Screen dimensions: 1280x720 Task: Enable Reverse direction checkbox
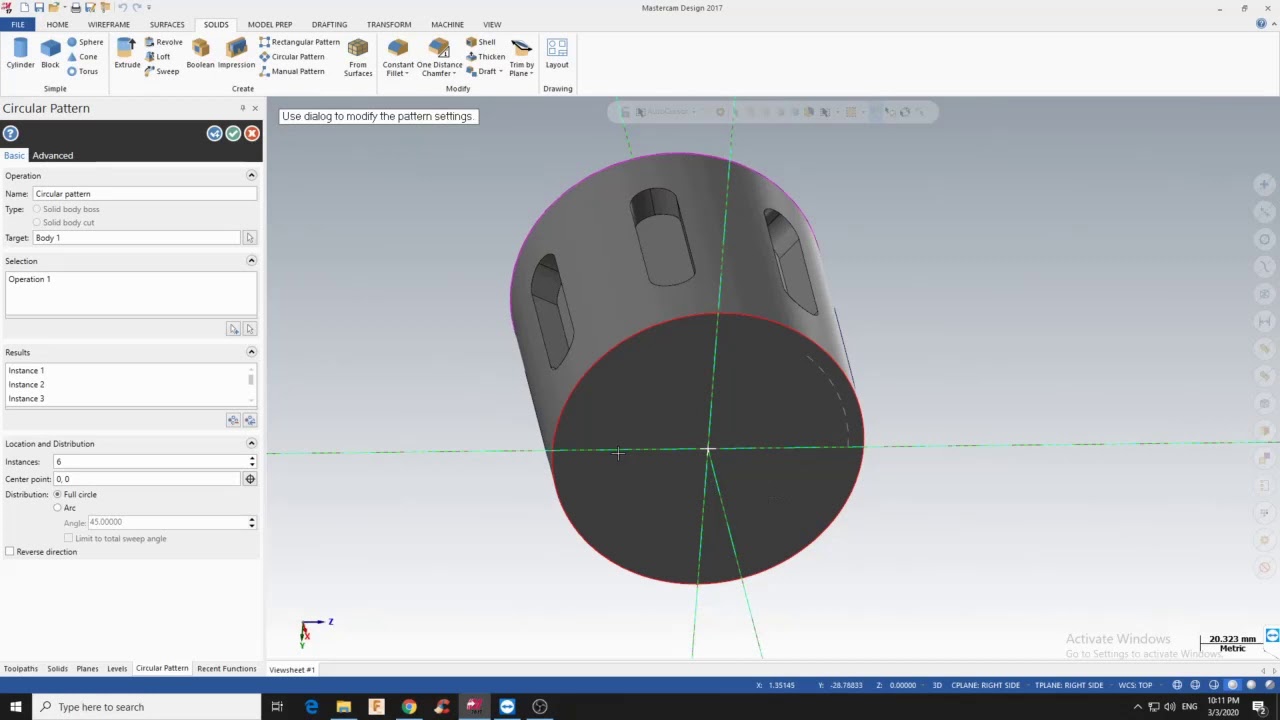point(10,552)
